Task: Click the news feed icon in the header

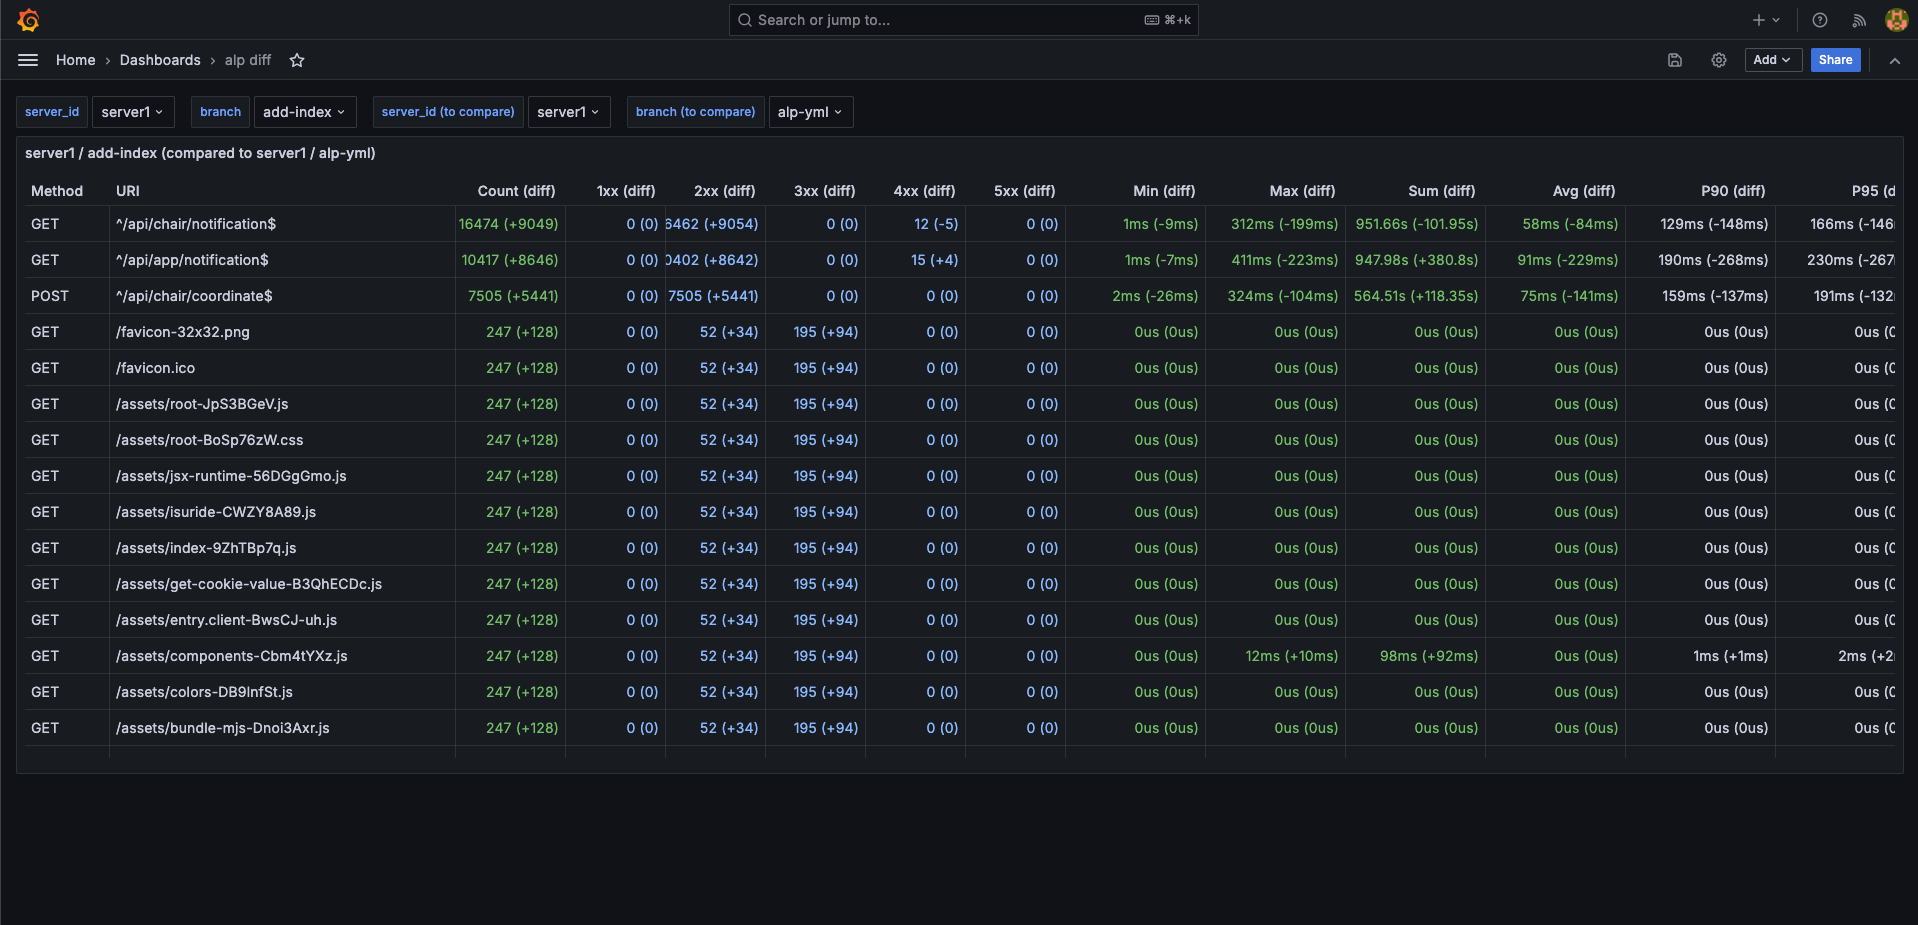Action: point(1859,20)
